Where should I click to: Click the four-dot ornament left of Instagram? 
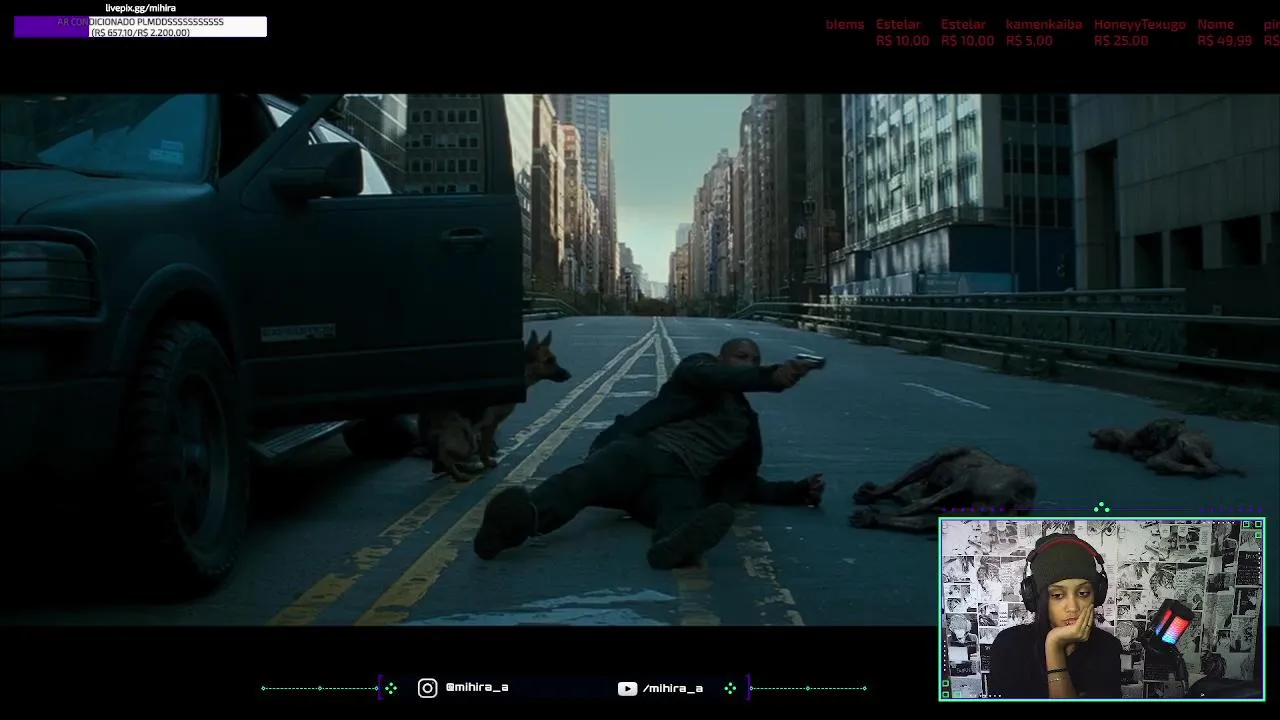point(391,688)
